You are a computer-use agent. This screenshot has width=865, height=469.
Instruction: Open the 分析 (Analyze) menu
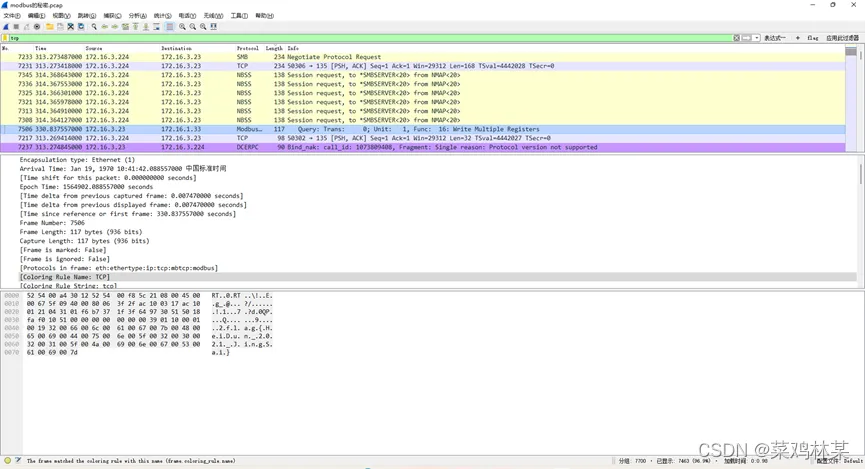(x=136, y=16)
